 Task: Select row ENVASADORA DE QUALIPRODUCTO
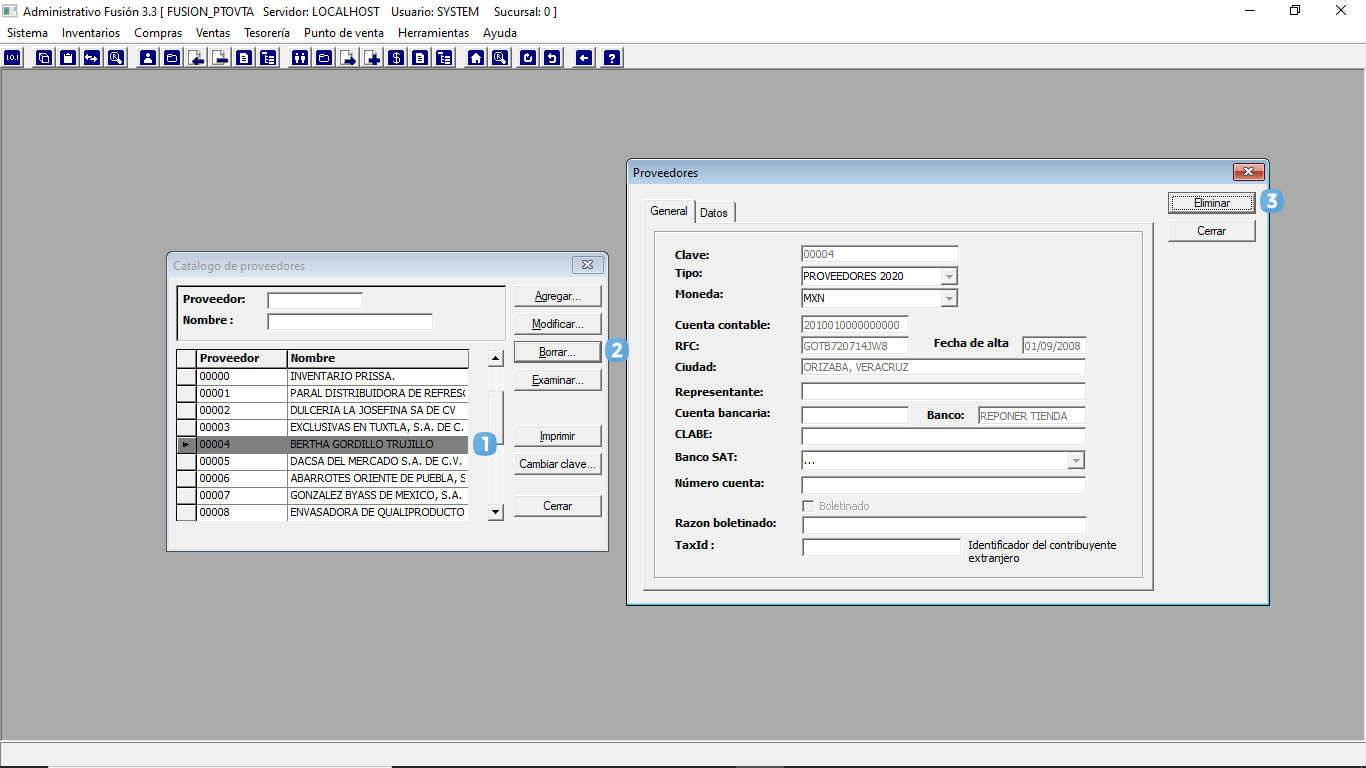point(322,512)
